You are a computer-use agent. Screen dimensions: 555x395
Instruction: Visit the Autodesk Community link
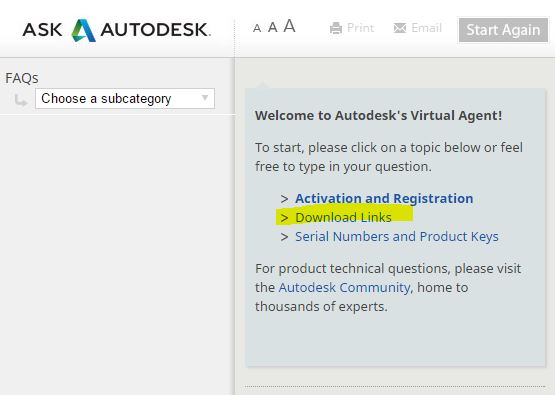[344, 287]
